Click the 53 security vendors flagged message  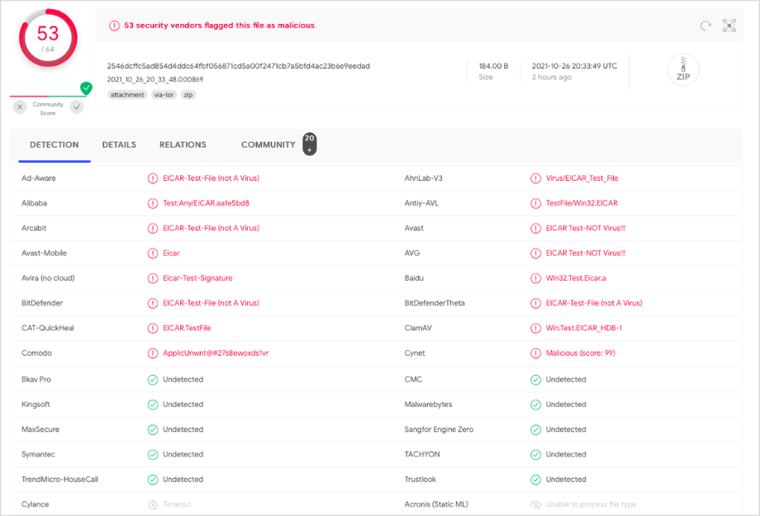coord(219,26)
